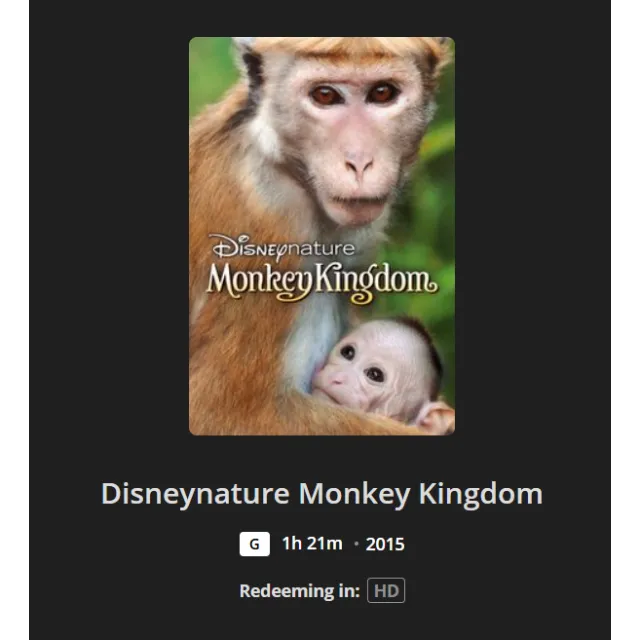This screenshot has width=640, height=640.
Task: Click the word Monkey in the heading
Action: tap(354, 494)
